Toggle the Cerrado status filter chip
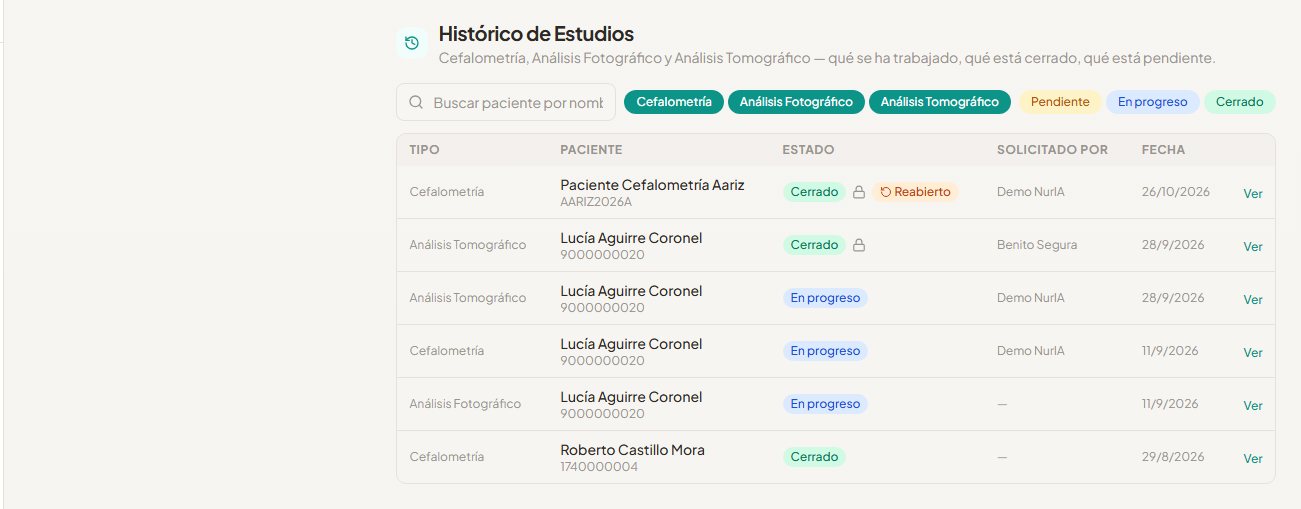This screenshot has height=509, width=1301. click(x=1240, y=102)
